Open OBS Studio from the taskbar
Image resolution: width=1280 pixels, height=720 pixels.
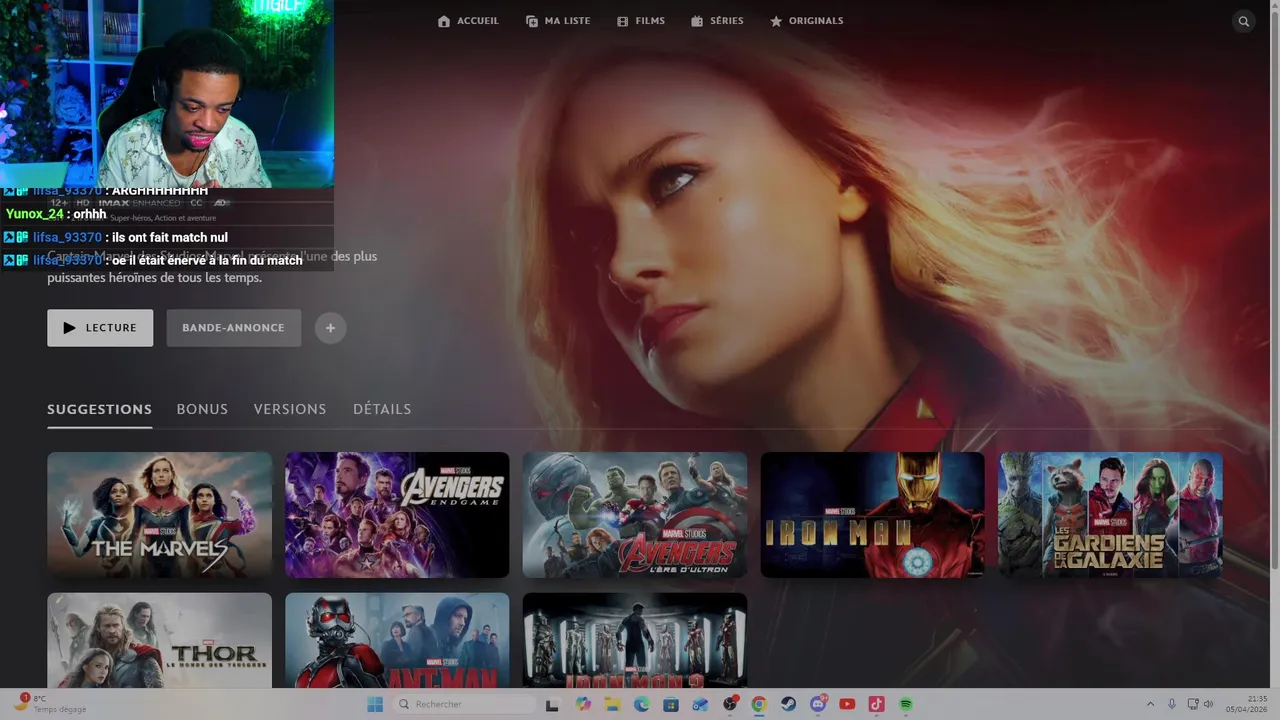(x=730, y=705)
